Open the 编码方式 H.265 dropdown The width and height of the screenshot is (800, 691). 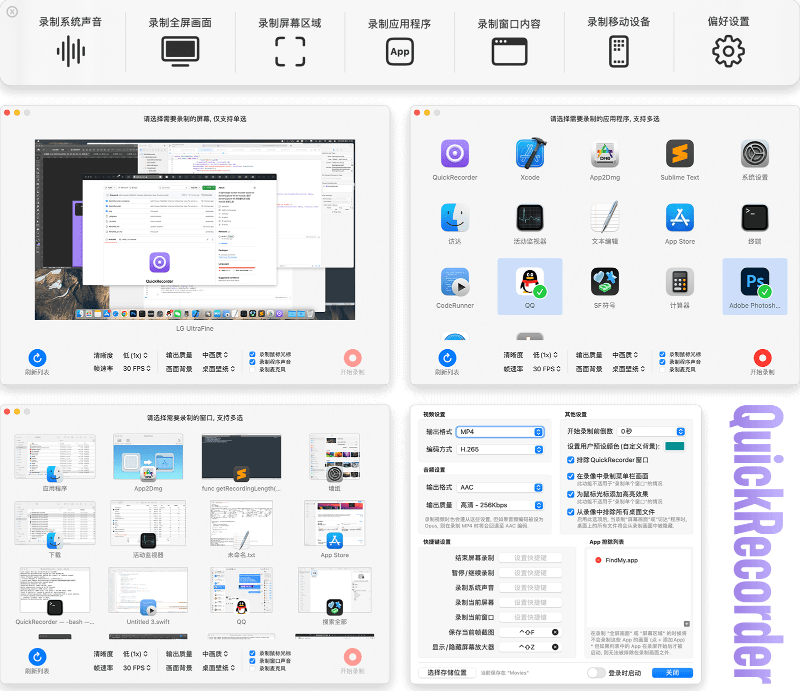pos(500,450)
